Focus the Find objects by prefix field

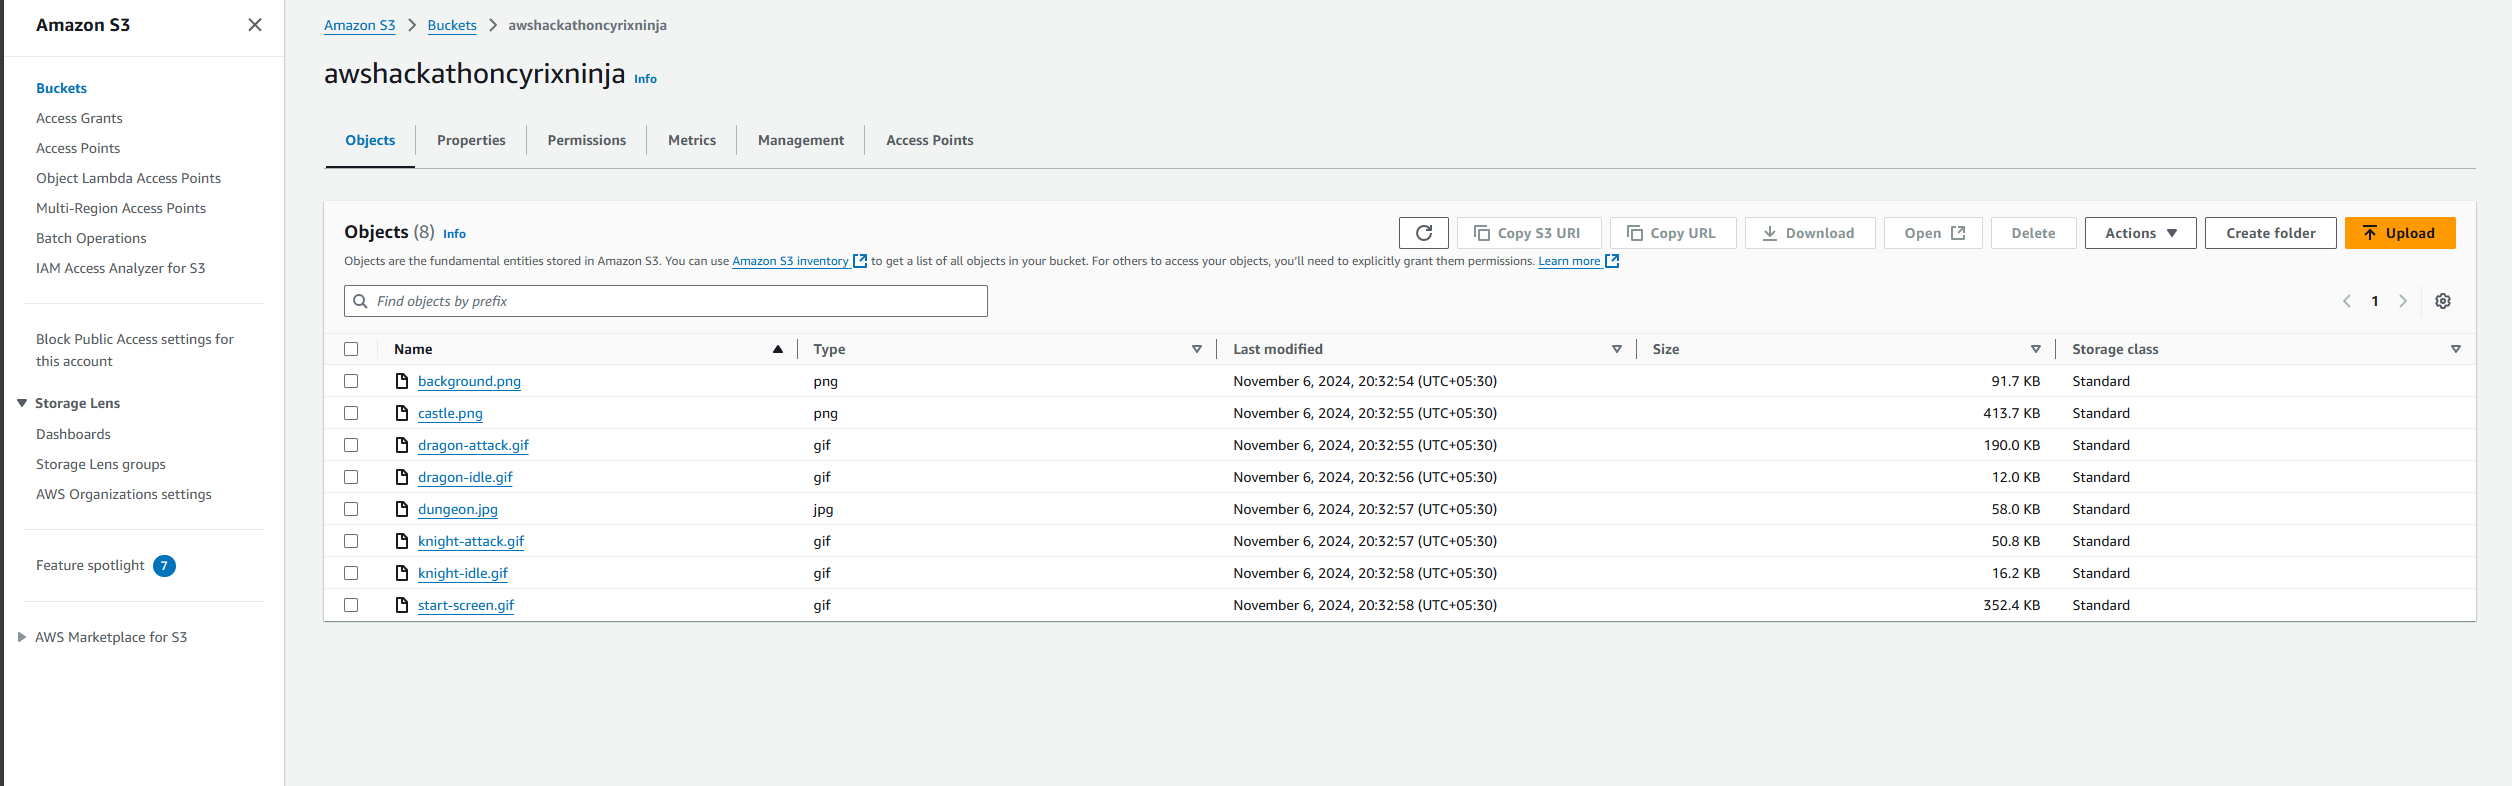click(x=666, y=301)
